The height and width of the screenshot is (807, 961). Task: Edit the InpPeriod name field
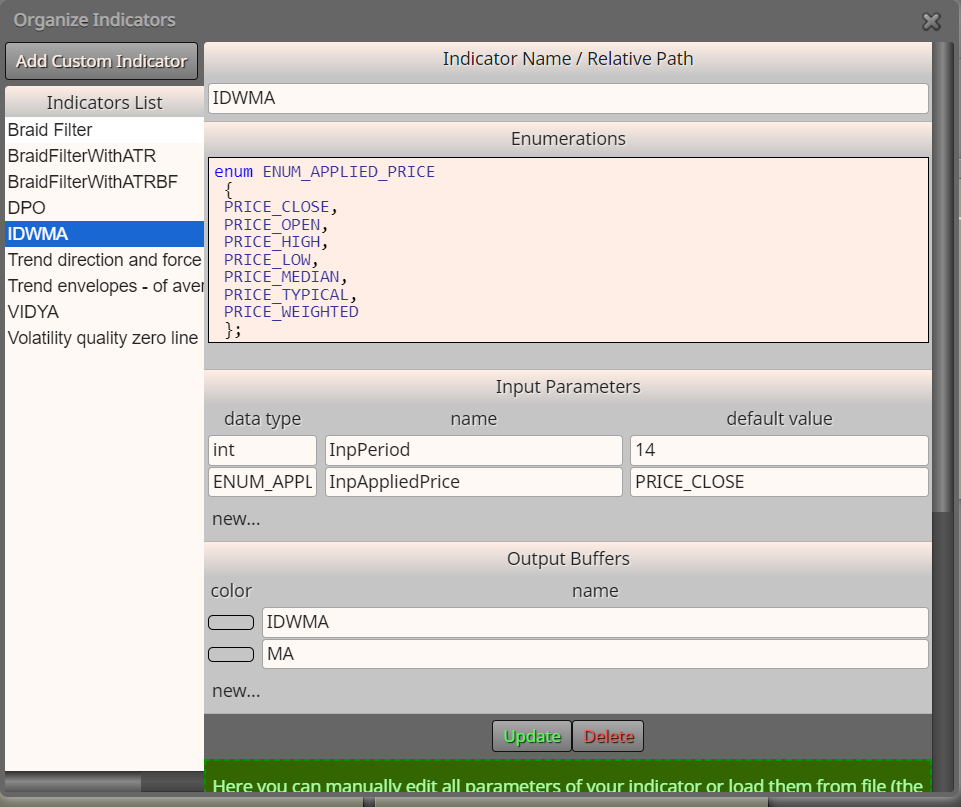tap(474, 450)
